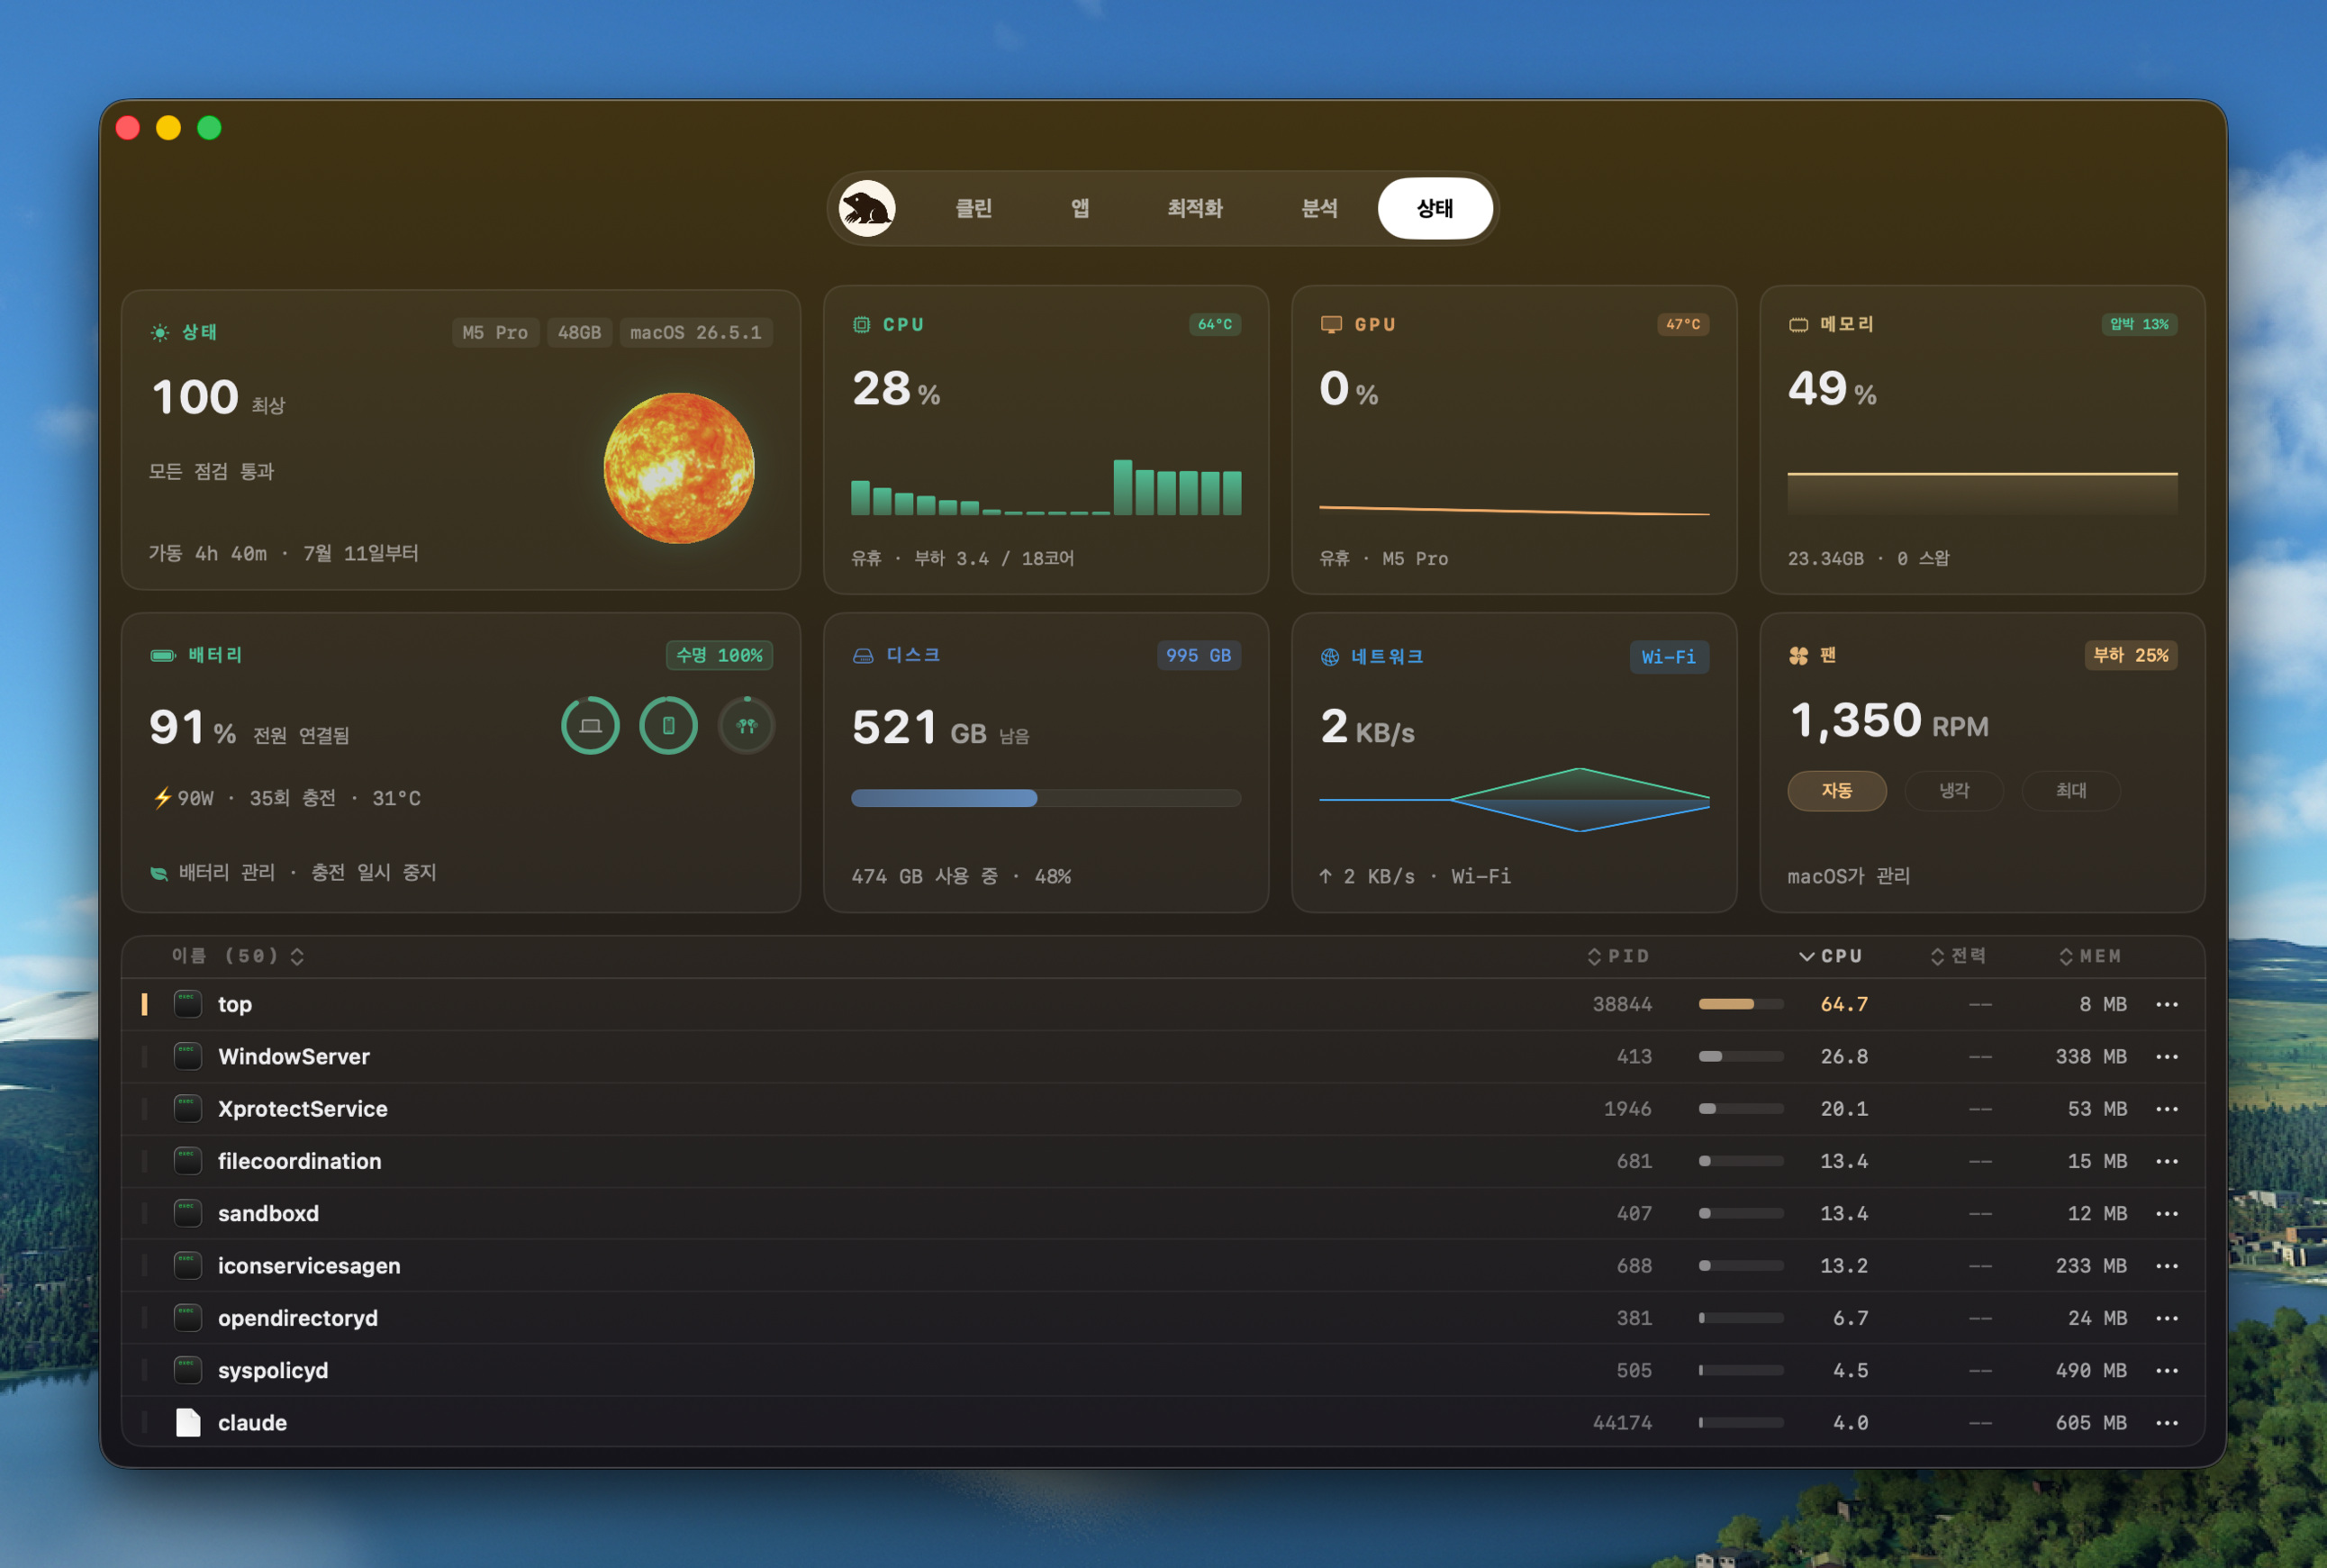Open more options for filecoordination
The image size is (2327, 1568).
tap(2167, 1161)
